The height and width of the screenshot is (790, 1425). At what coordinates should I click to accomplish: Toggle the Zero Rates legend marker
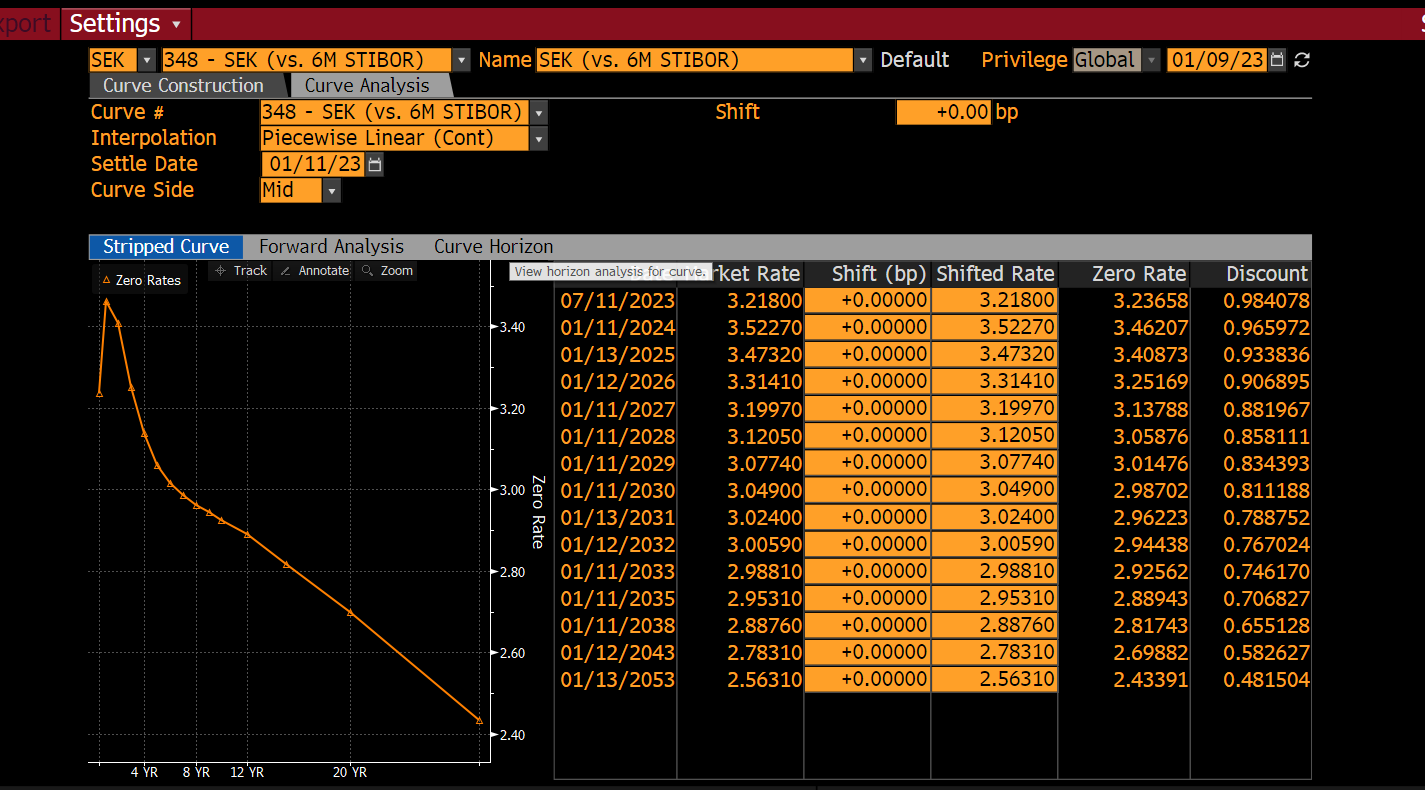coord(142,280)
